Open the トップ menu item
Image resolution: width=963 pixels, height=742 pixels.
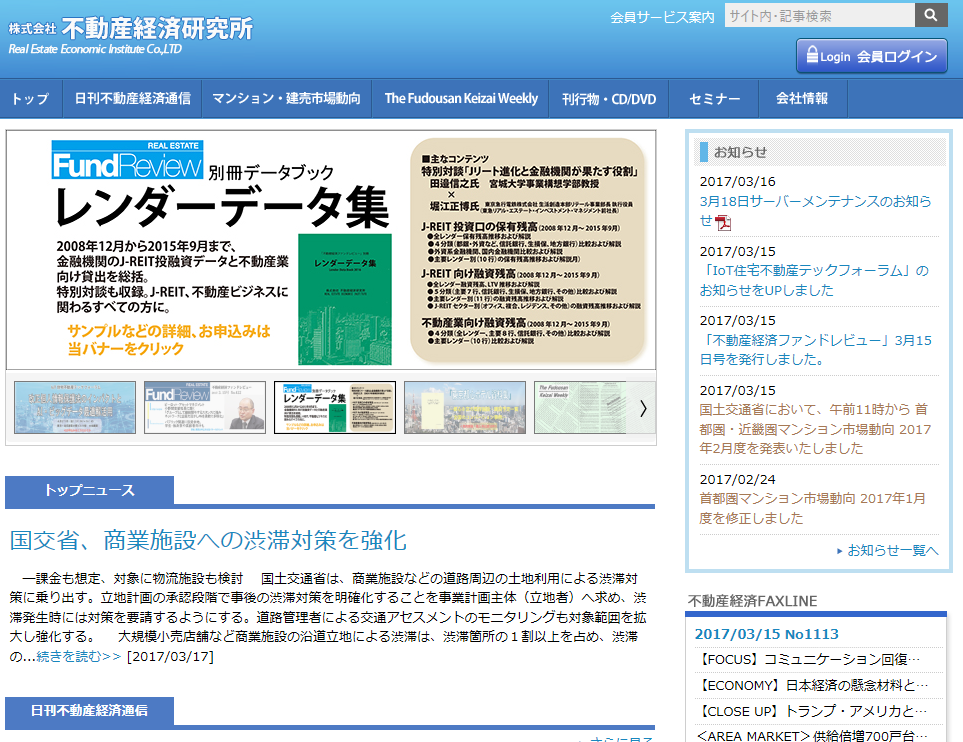point(31,98)
